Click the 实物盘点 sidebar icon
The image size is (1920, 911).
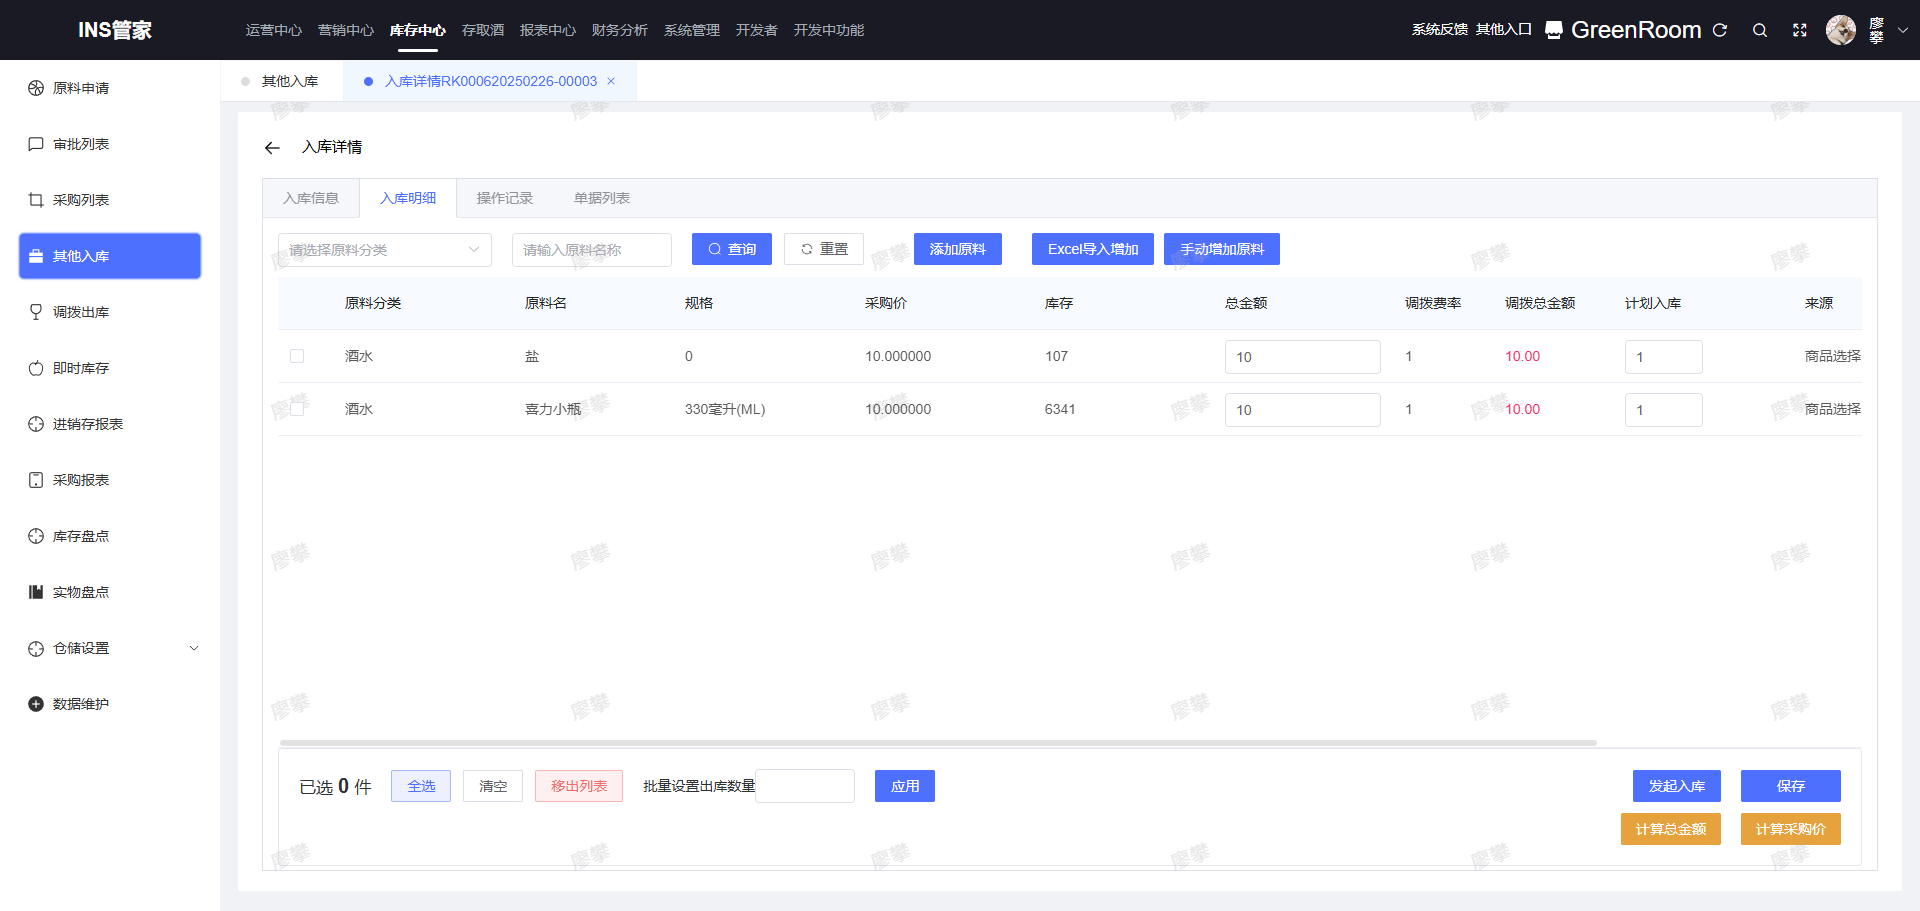click(36, 592)
